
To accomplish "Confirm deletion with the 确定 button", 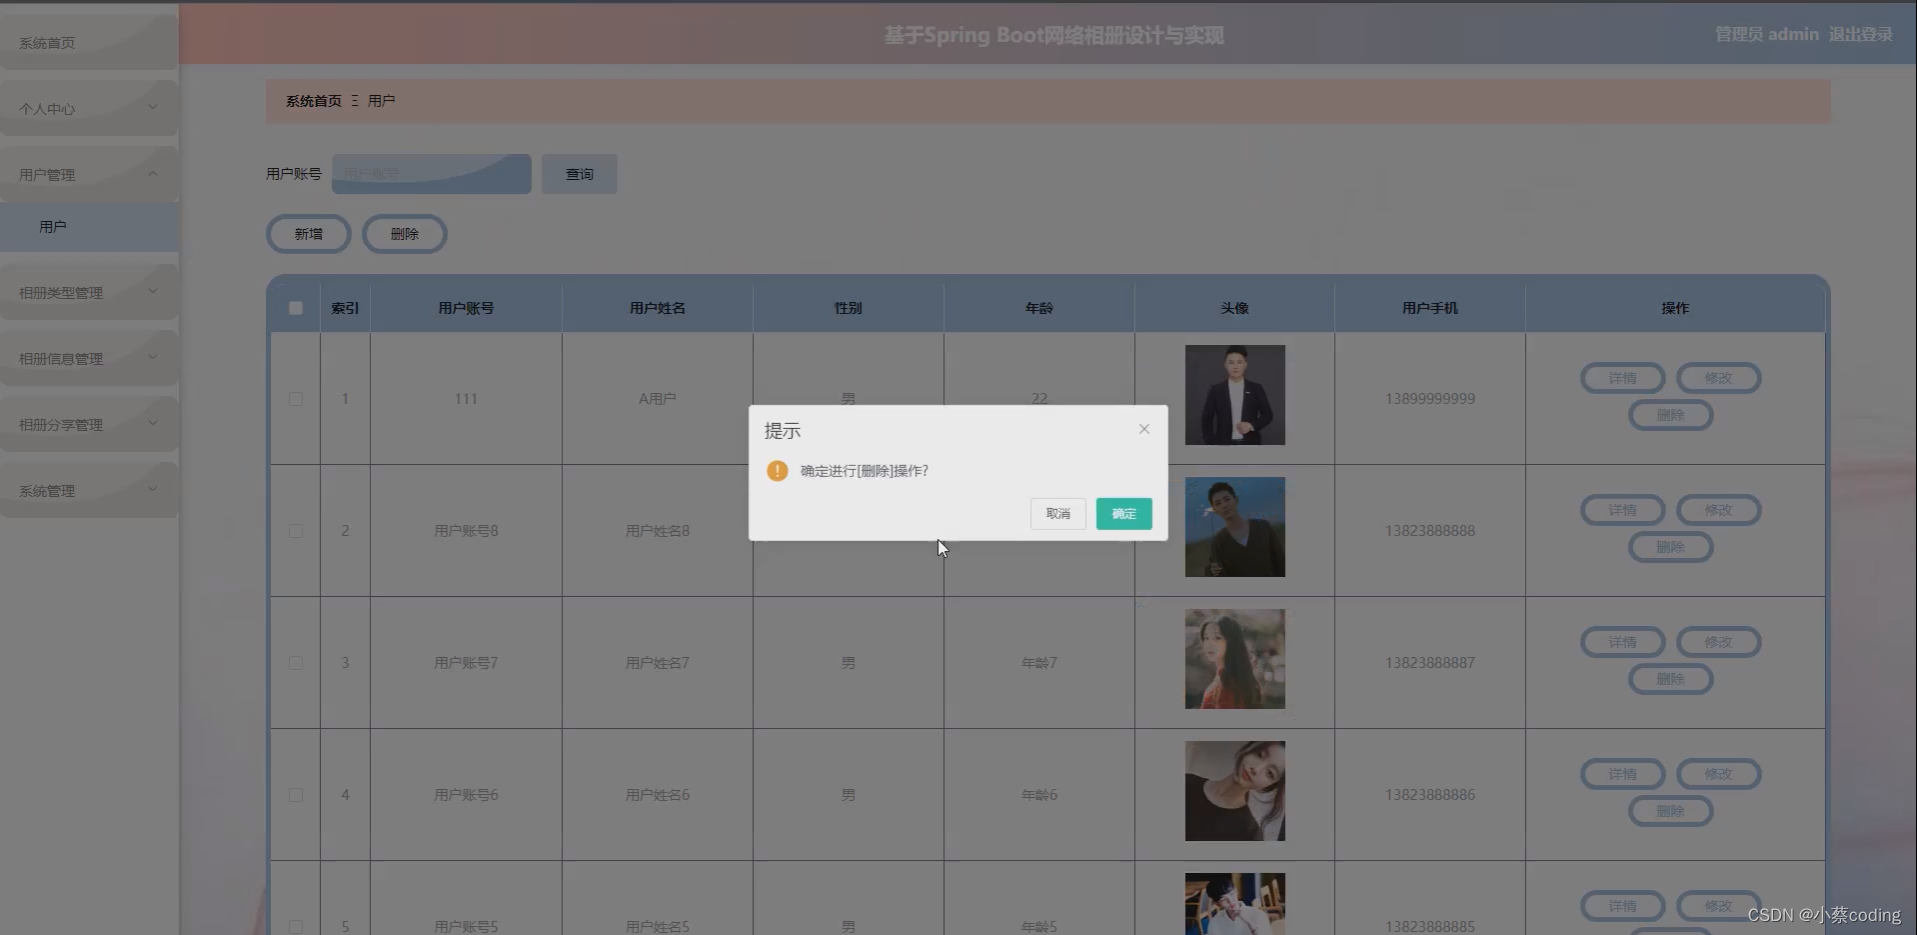I will pos(1124,514).
